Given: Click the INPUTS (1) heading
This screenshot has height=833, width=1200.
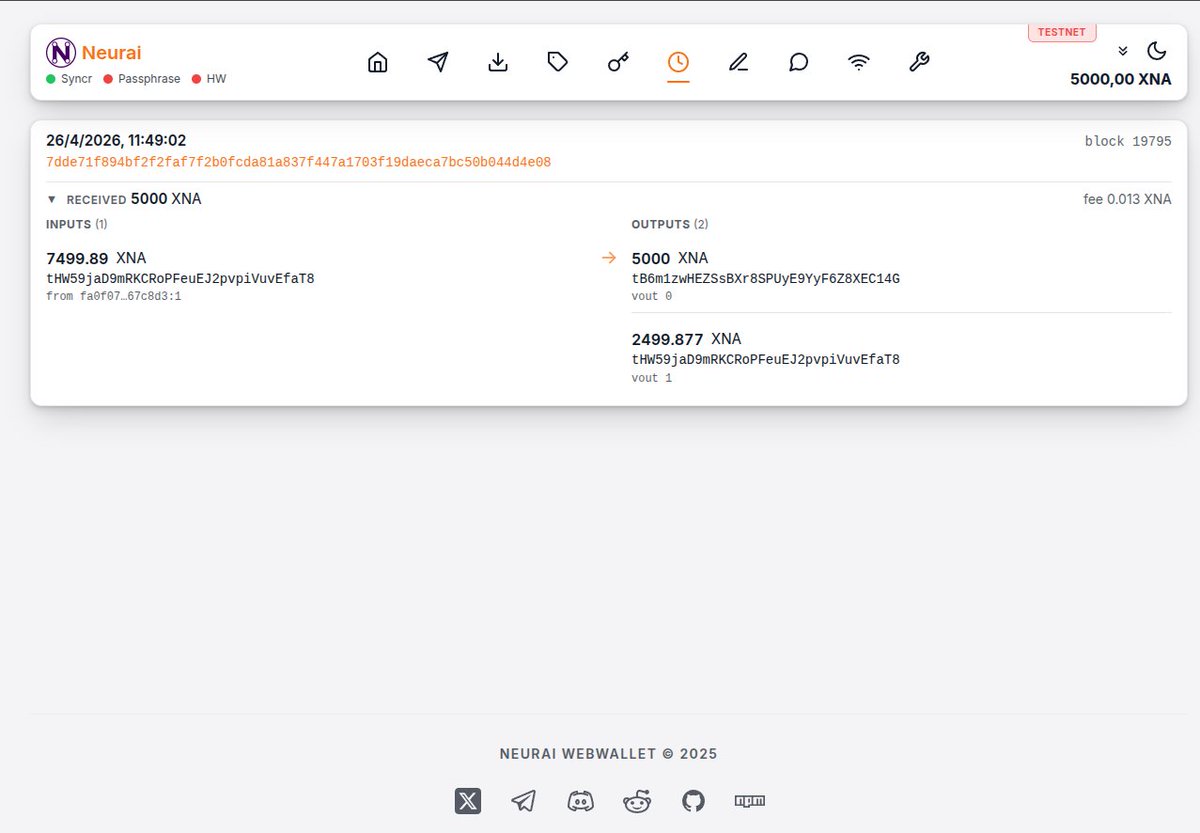Looking at the screenshot, I should pyautogui.click(x=77, y=224).
